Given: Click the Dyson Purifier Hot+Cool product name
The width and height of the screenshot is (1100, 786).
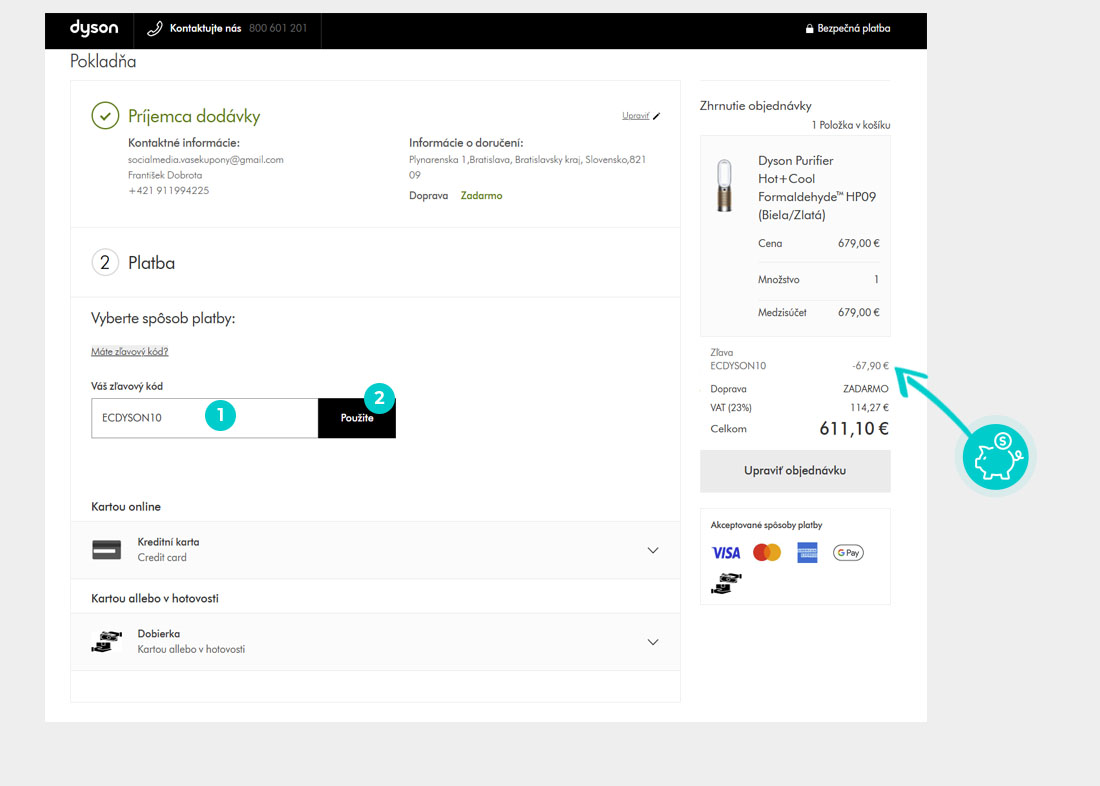Looking at the screenshot, I should point(817,188).
